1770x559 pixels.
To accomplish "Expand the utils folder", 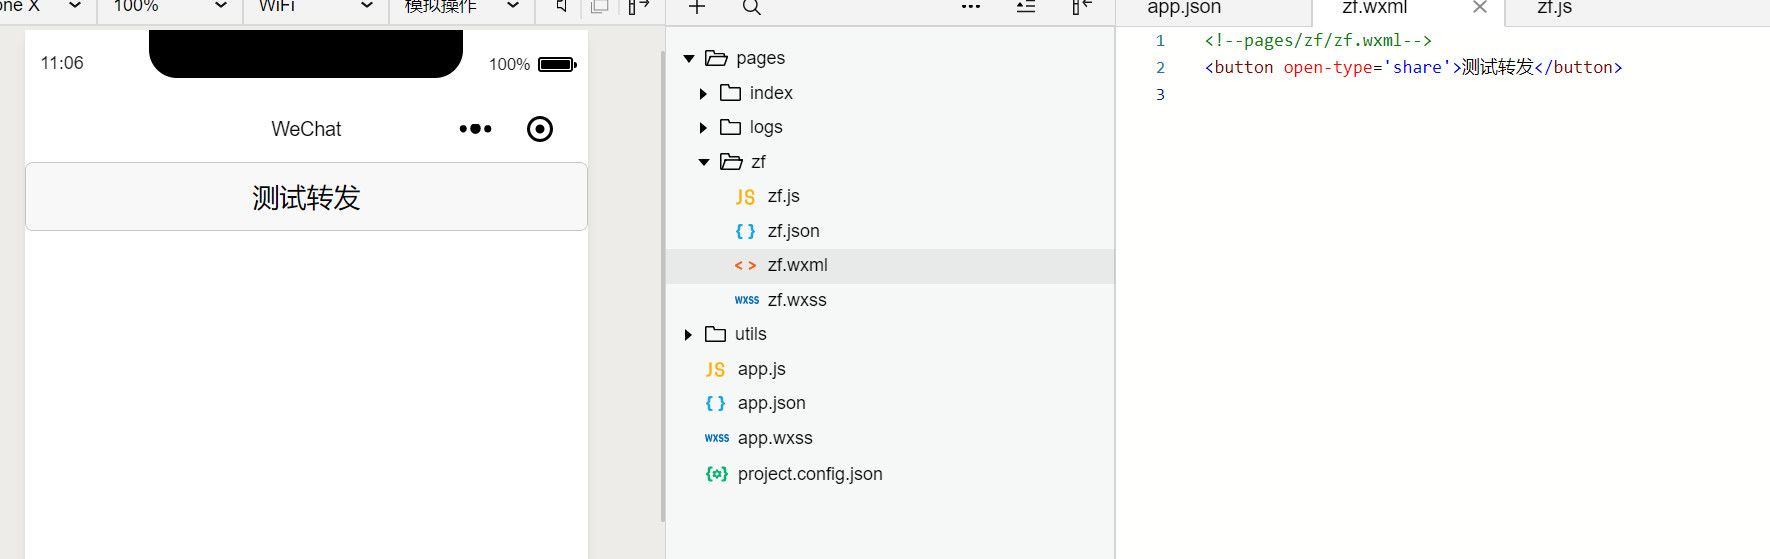I will (x=688, y=335).
